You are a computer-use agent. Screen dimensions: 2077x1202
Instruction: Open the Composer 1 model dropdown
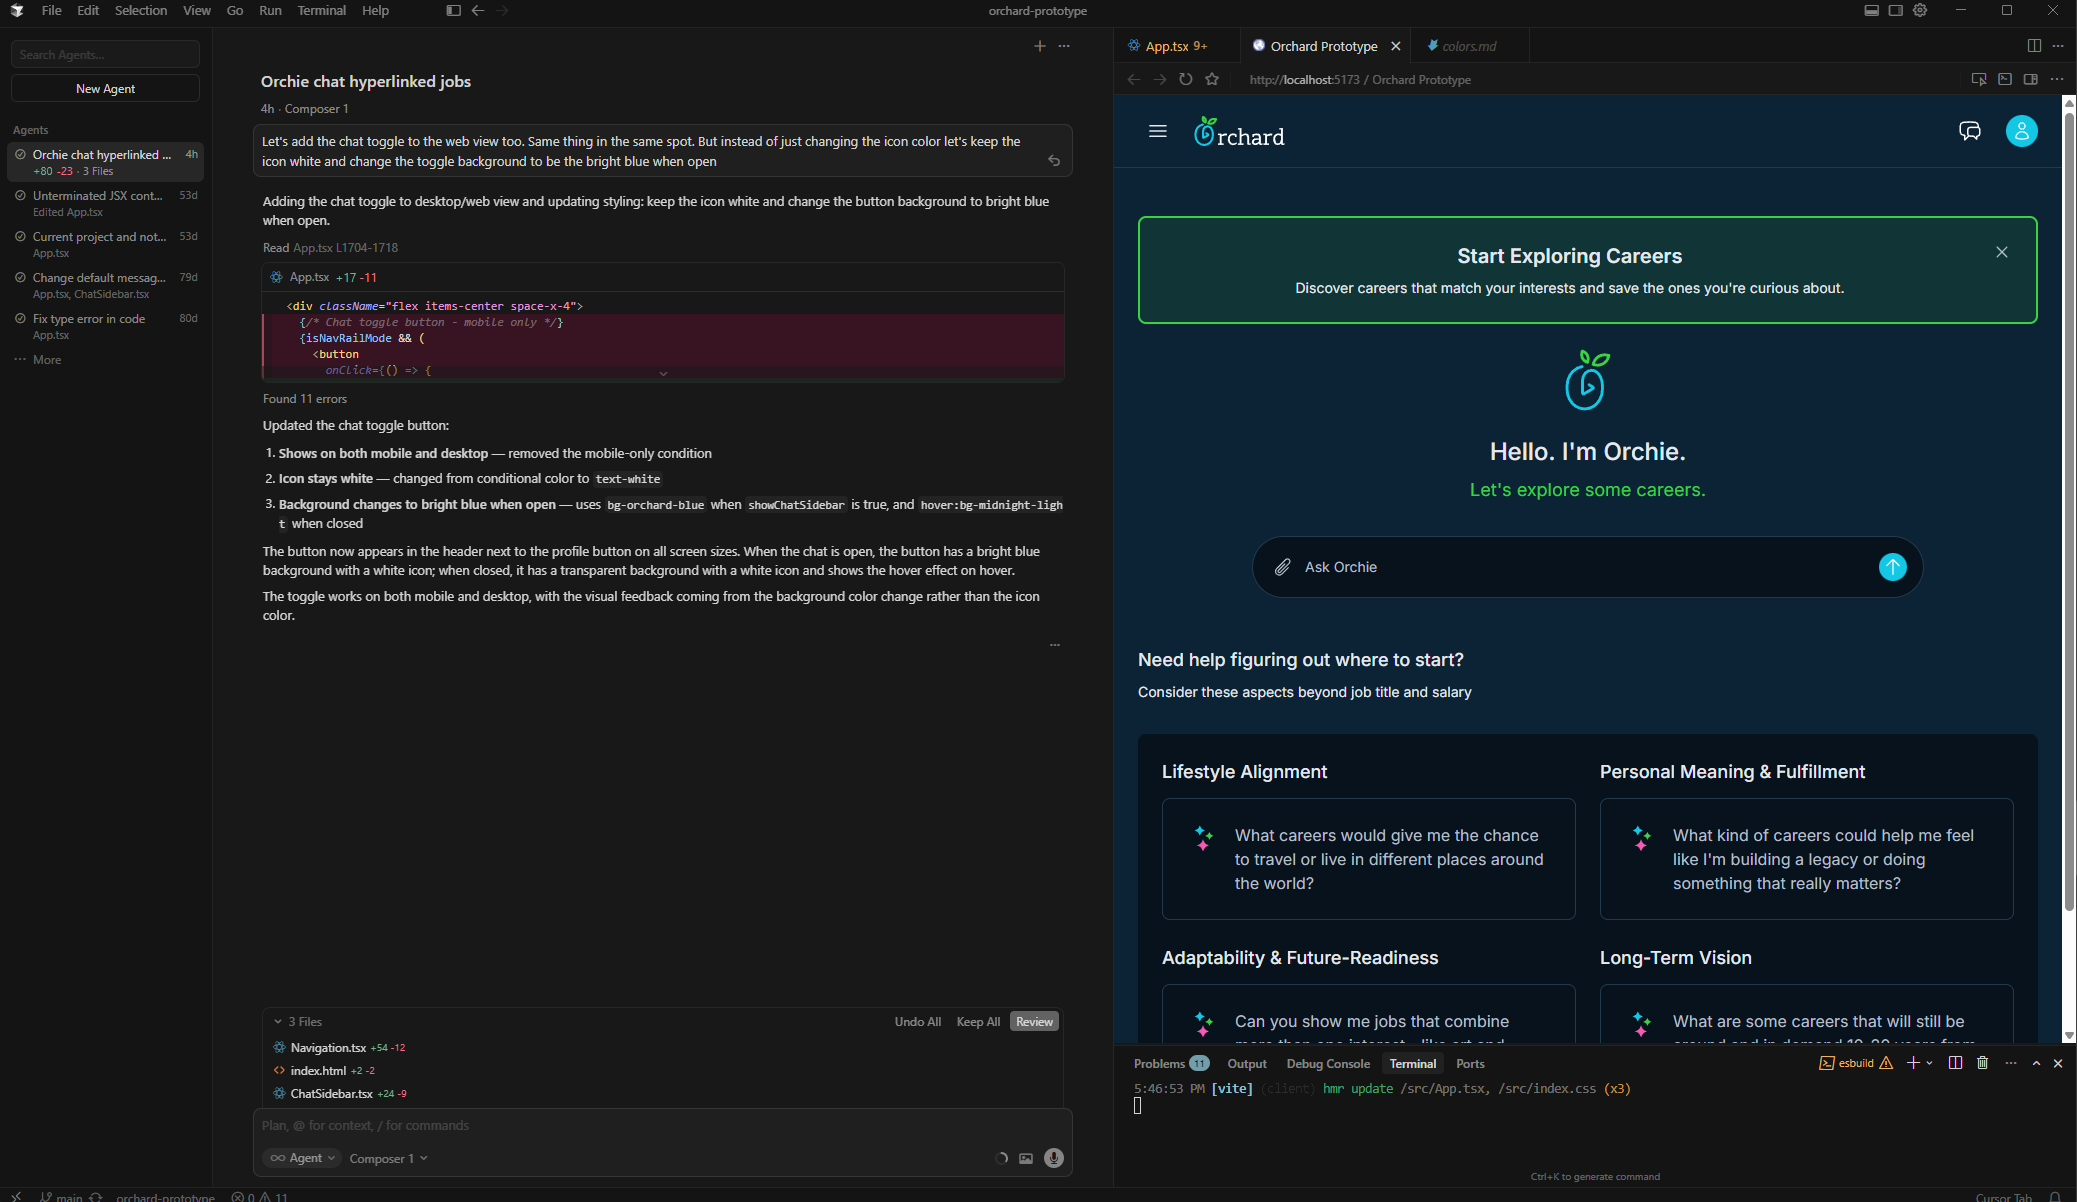pos(388,1158)
